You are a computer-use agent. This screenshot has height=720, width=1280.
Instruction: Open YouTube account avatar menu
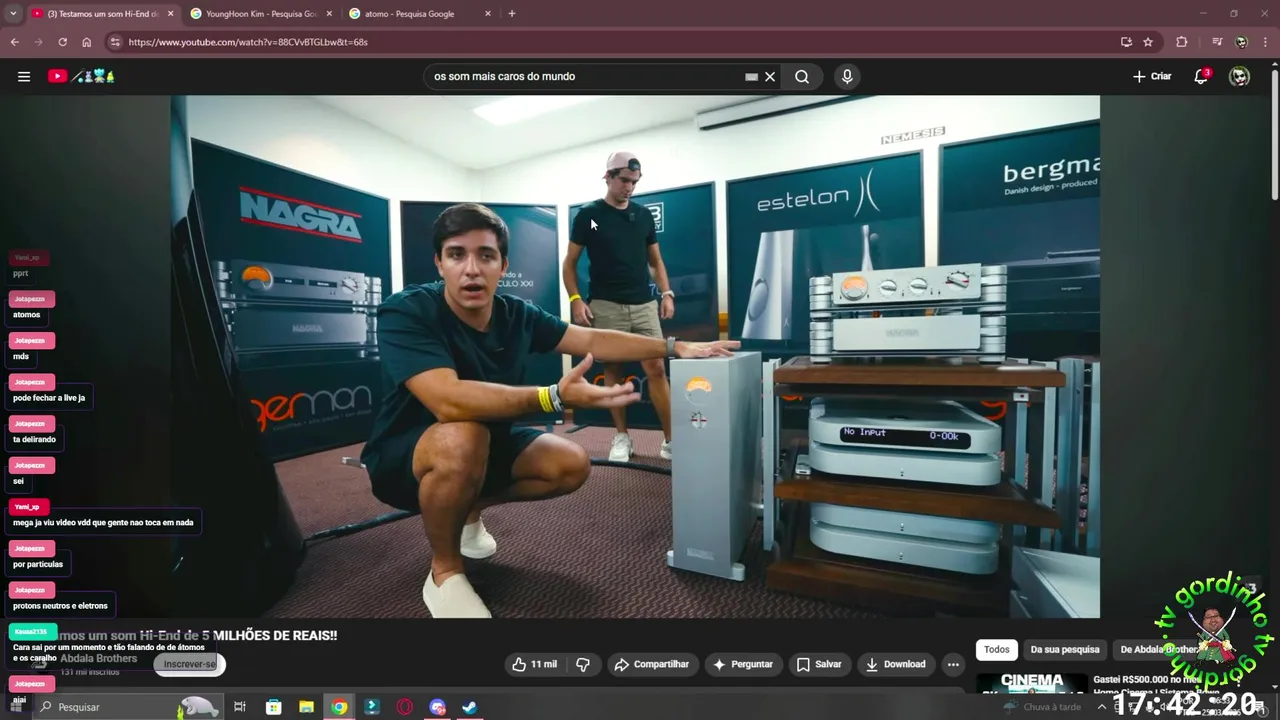coord(1240,76)
